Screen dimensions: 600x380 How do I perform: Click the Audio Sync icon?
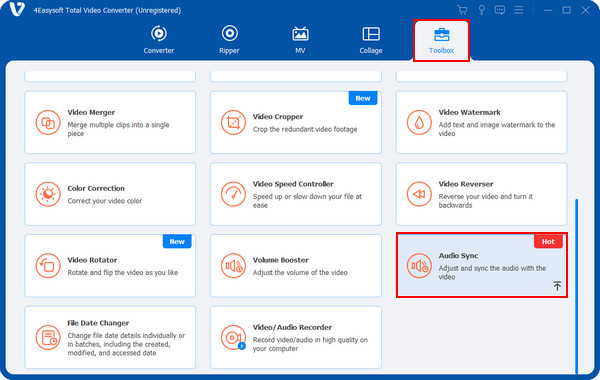(419, 266)
